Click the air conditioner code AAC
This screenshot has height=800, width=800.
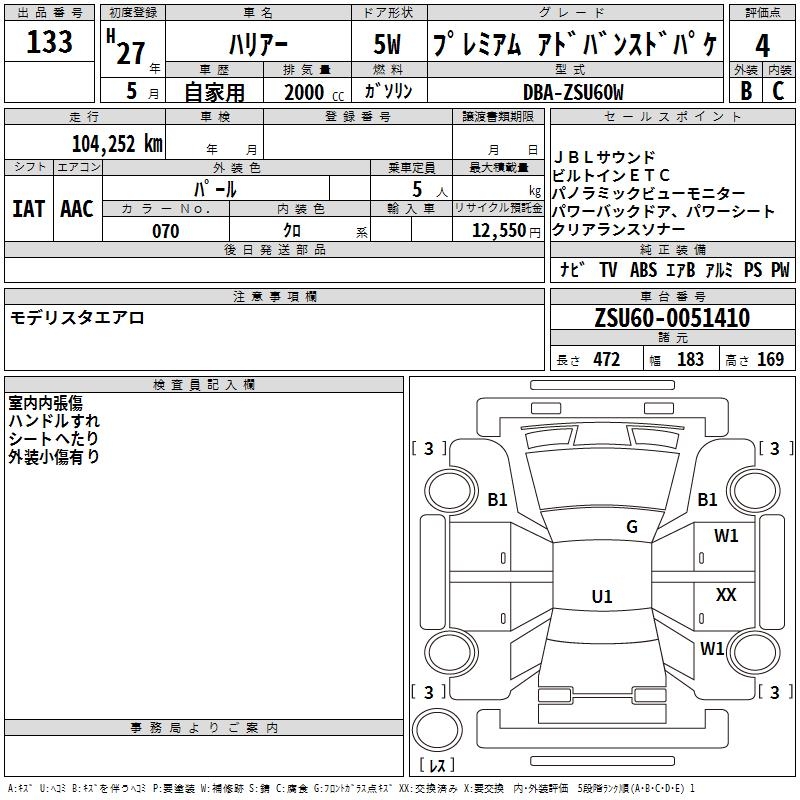(77, 209)
